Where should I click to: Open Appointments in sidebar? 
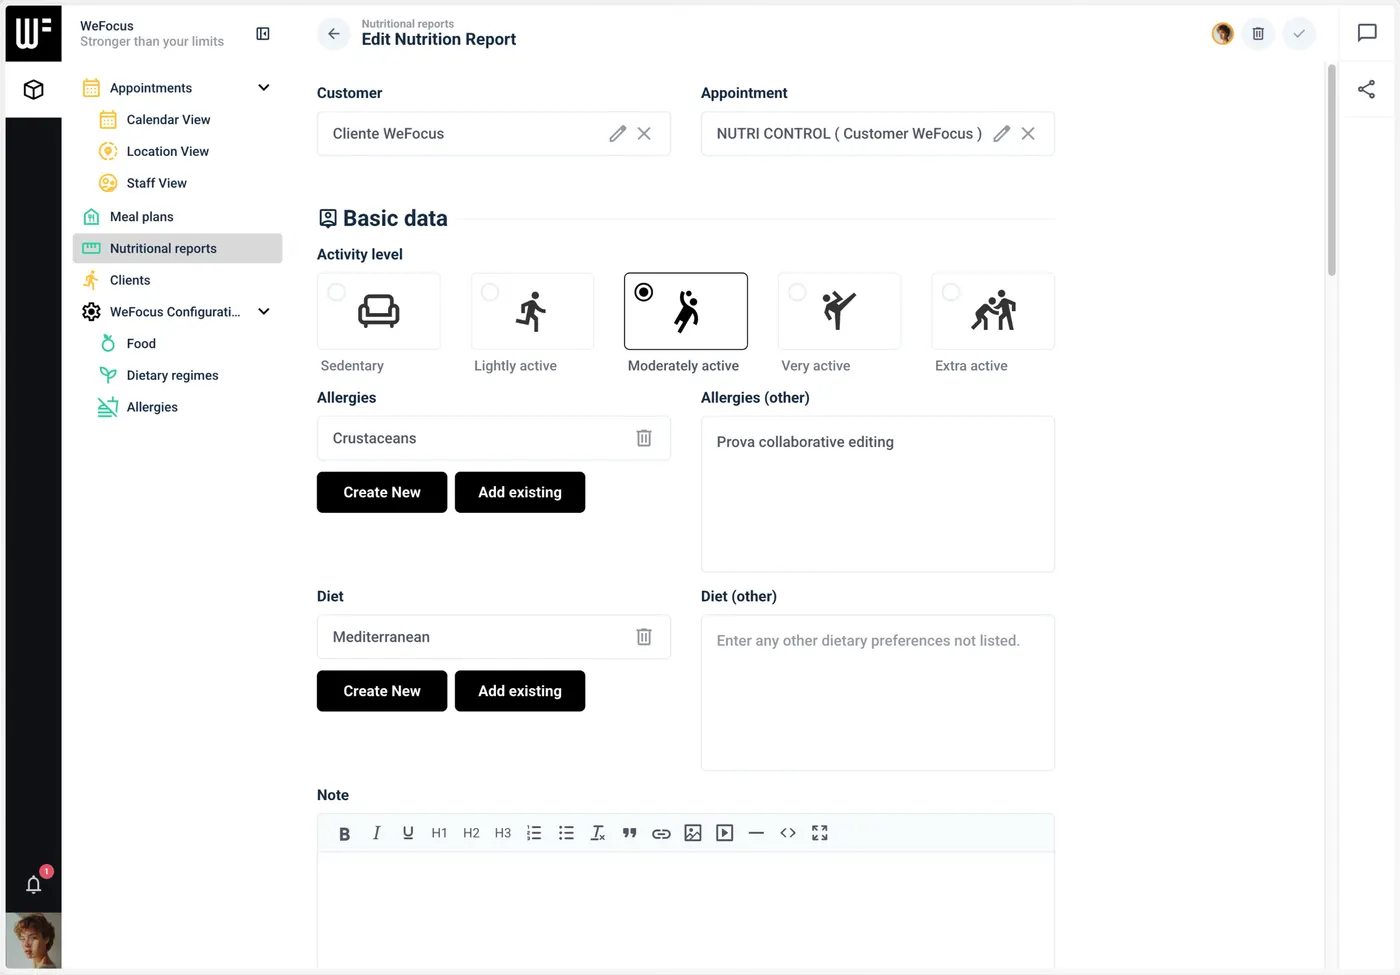click(x=151, y=88)
